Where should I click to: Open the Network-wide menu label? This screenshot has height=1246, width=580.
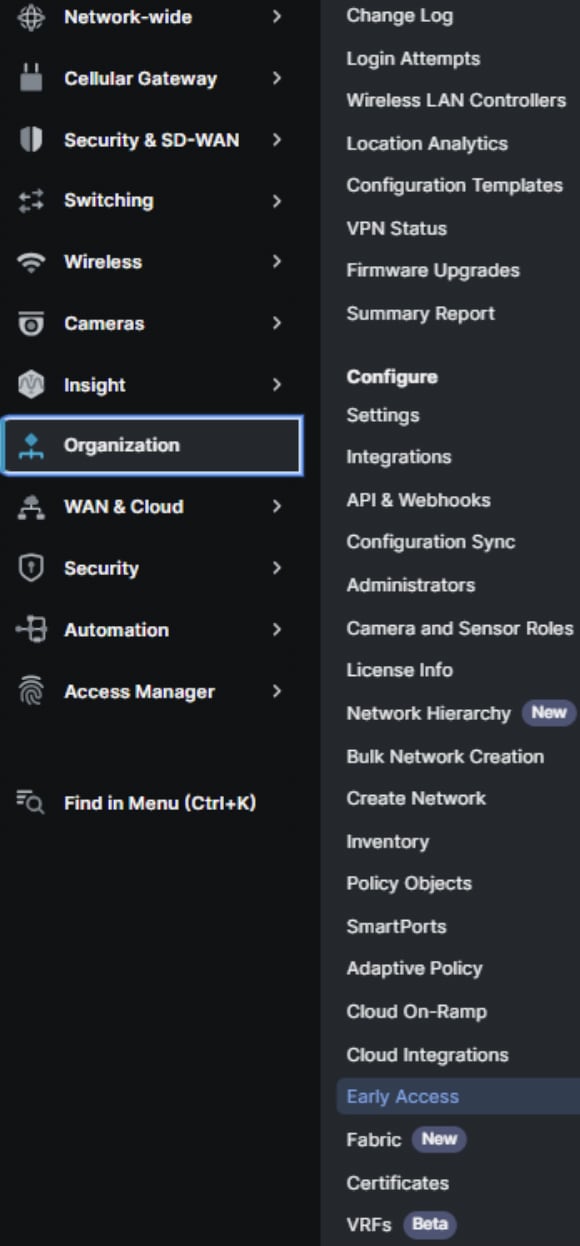pyautogui.click(x=127, y=17)
